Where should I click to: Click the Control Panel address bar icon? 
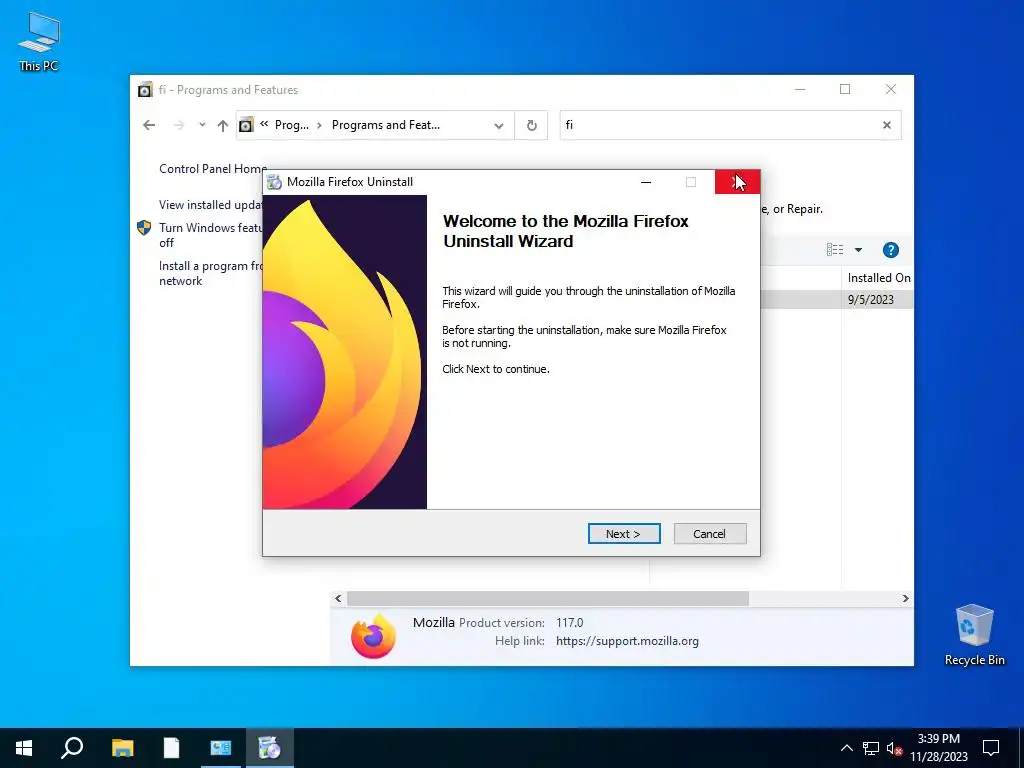coord(246,125)
